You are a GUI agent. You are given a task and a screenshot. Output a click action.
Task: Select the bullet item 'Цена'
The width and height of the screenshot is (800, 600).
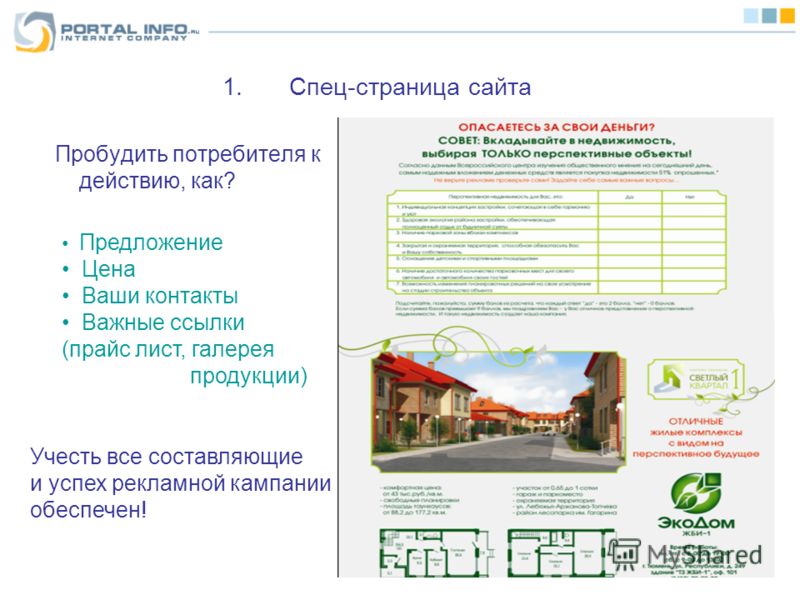[108, 269]
